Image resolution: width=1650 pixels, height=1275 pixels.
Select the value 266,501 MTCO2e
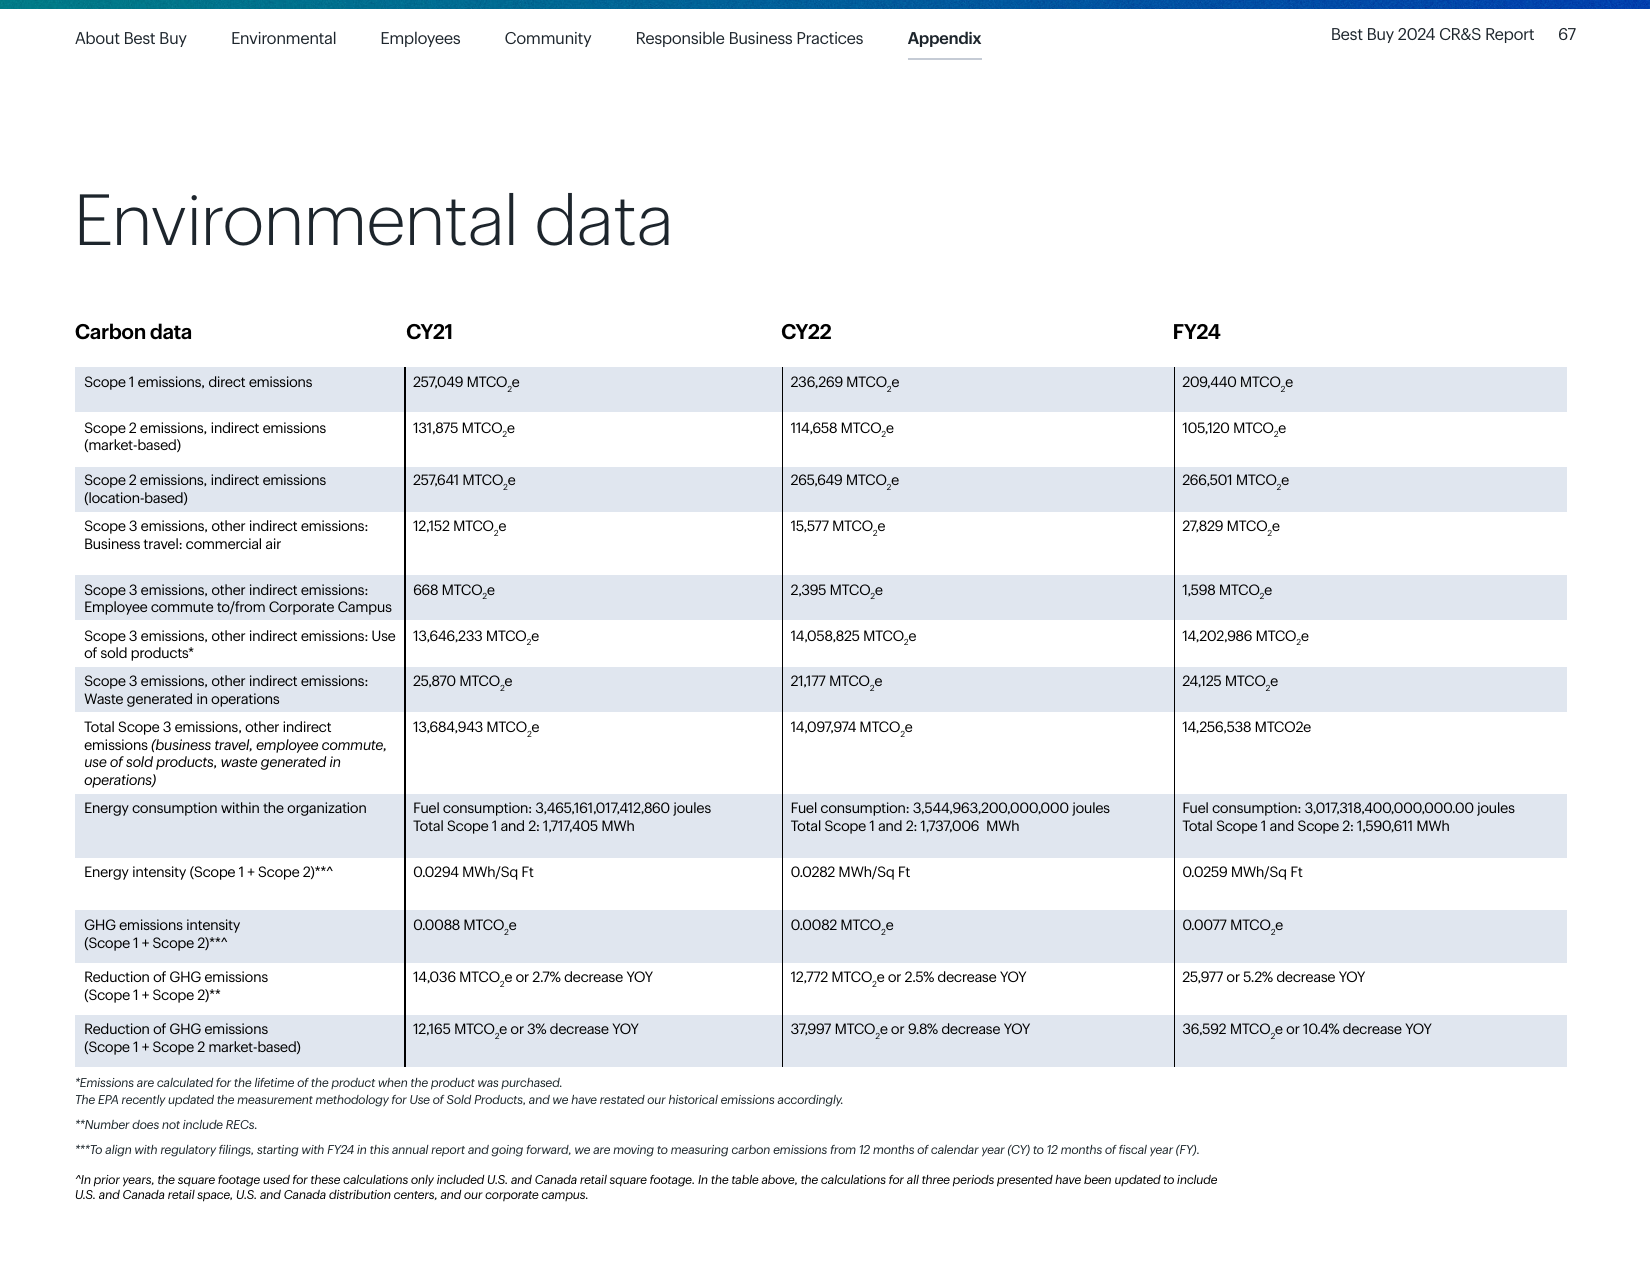click(x=1235, y=481)
